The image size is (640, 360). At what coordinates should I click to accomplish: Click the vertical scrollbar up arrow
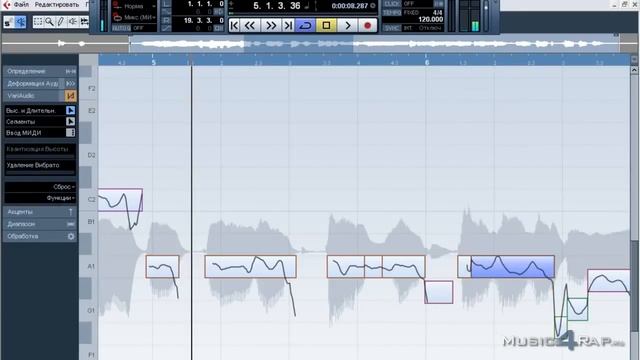coord(634,70)
